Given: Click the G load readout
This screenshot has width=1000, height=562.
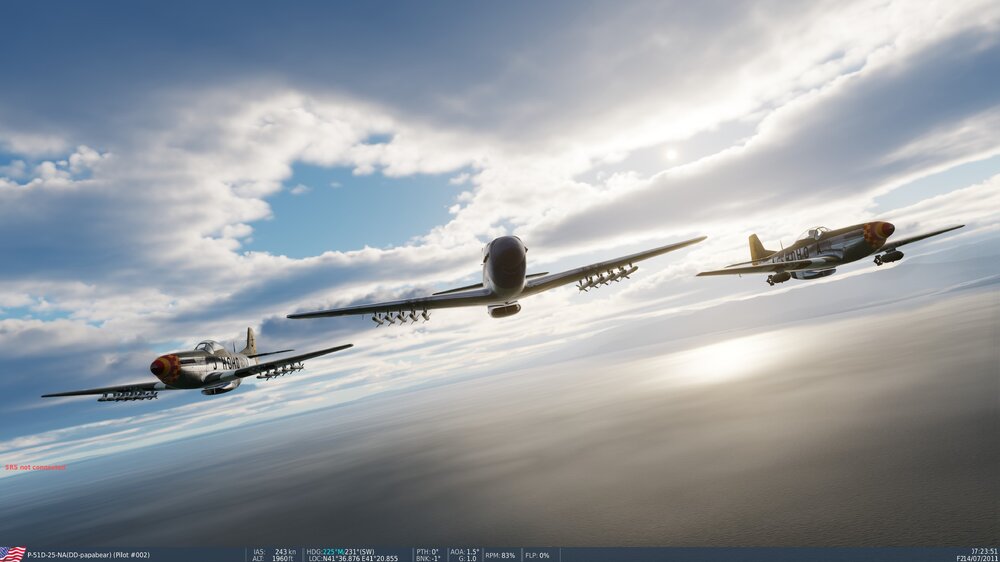Looking at the screenshot, I should pos(467,558).
